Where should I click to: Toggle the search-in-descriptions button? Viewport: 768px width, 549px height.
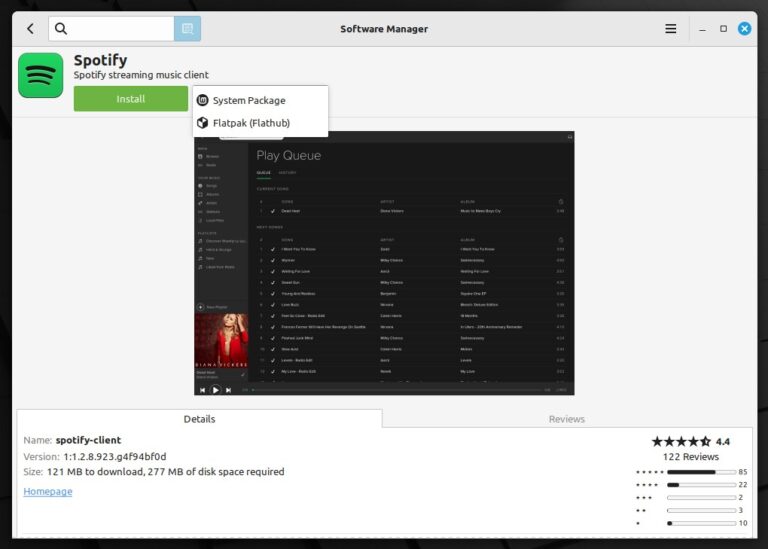187,29
